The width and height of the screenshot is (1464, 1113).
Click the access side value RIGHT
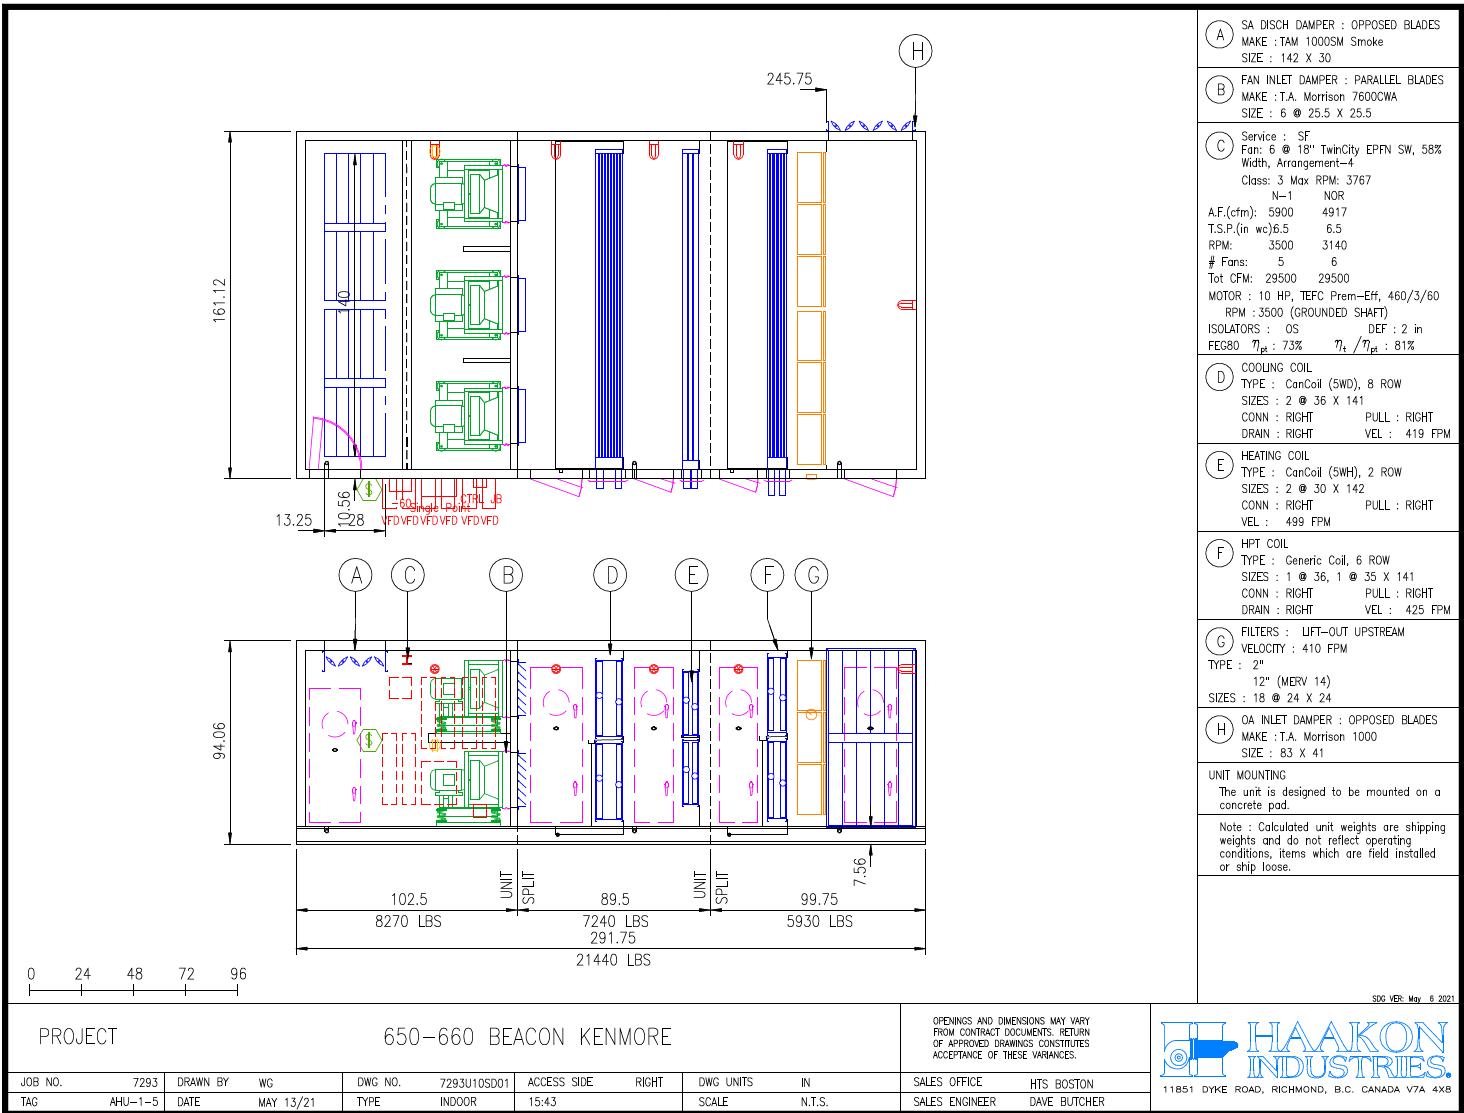649,1082
